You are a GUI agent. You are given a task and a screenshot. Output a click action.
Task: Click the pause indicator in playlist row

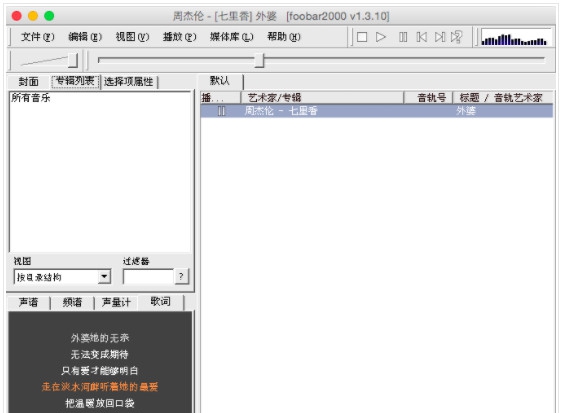(x=222, y=111)
